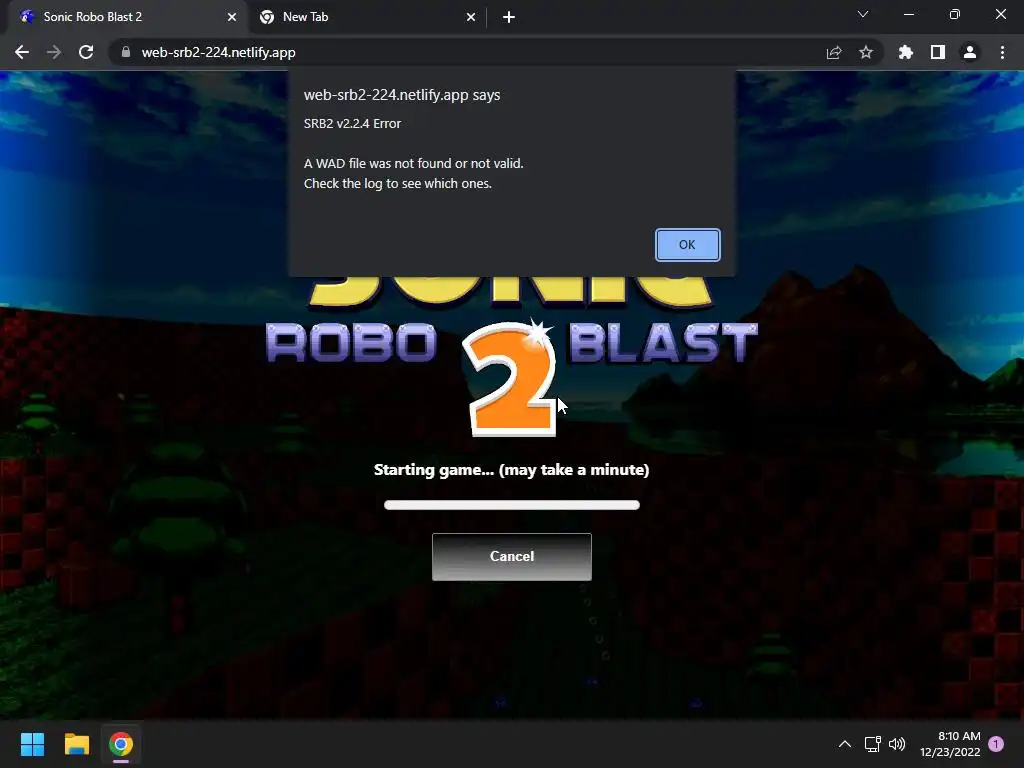
Task: Close the Sonic Robo Blast 2 tab
Action: pyautogui.click(x=232, y=17)
